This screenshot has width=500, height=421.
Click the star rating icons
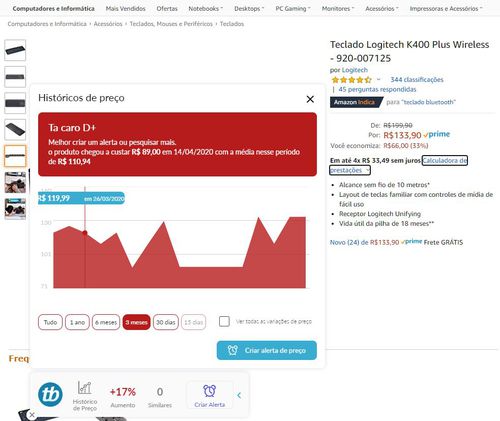click(352, 80)
